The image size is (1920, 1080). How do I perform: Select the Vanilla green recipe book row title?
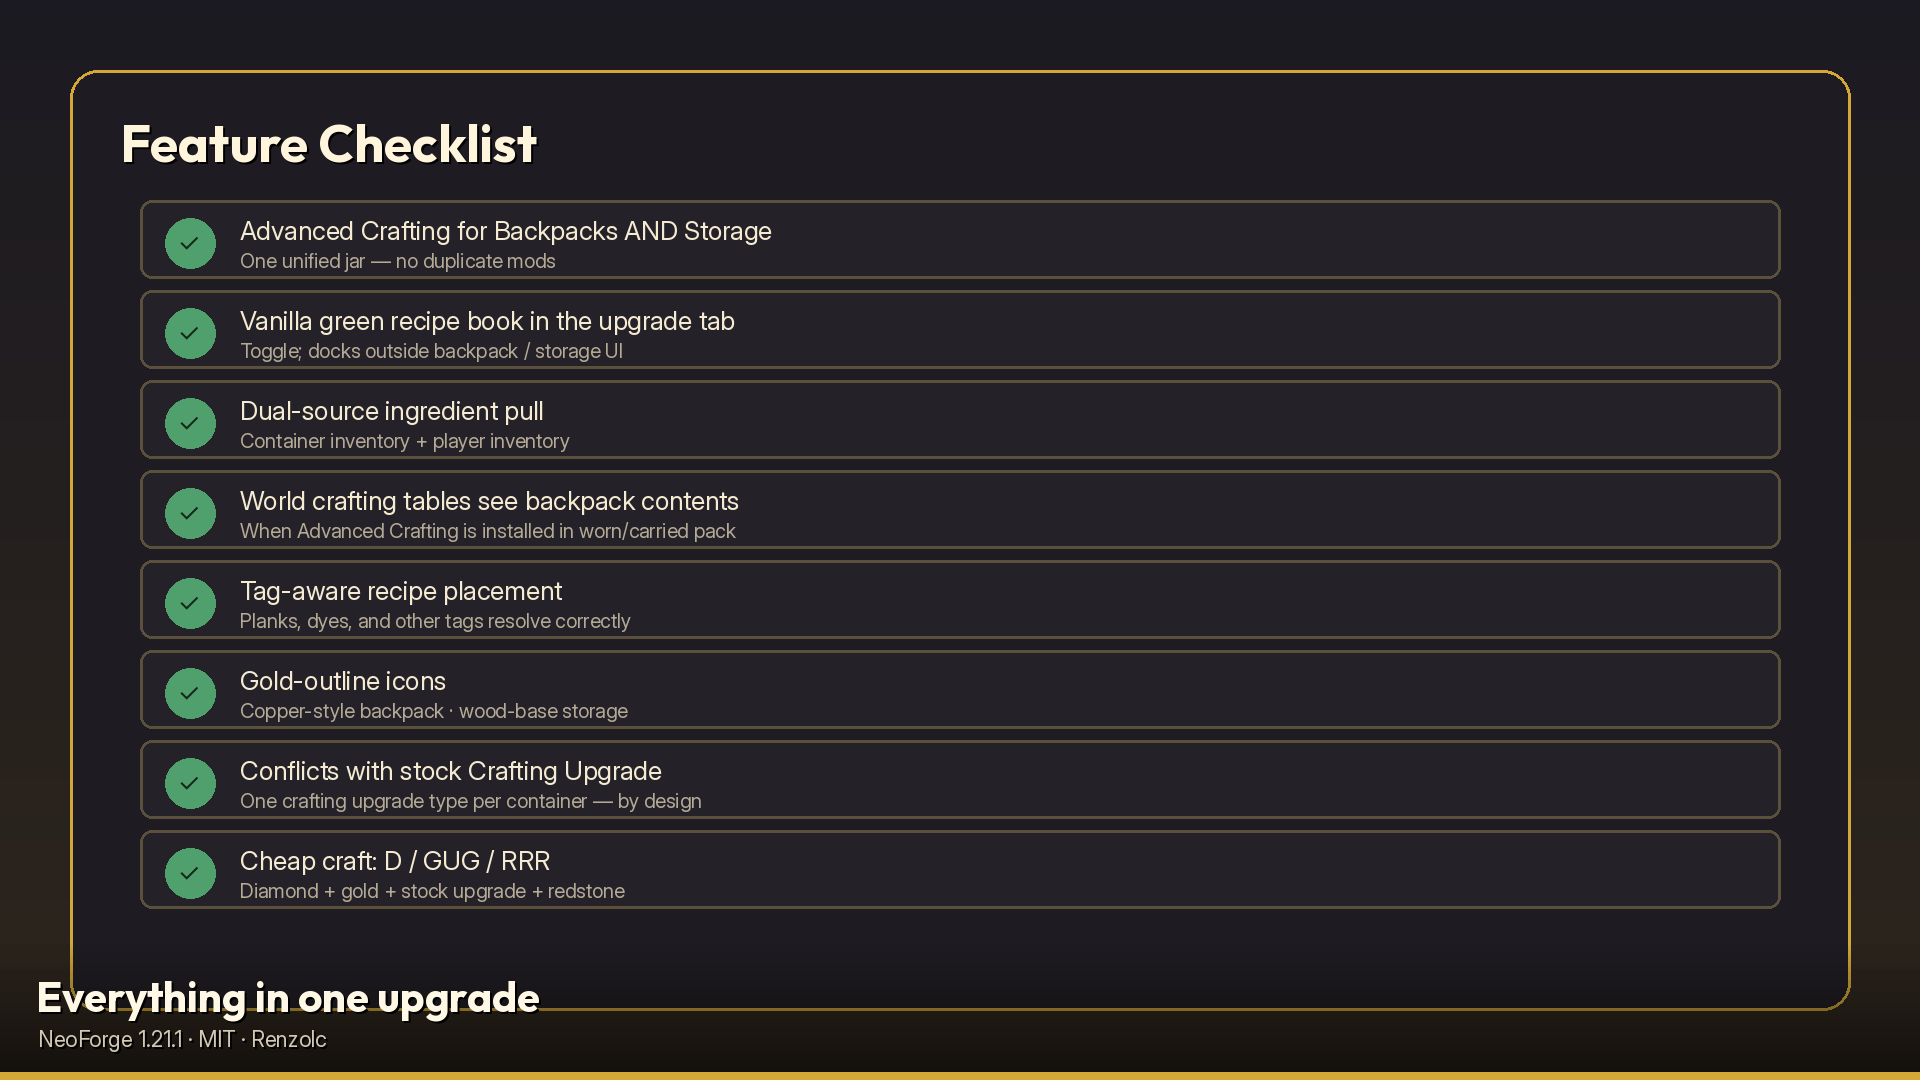point(487,321)
